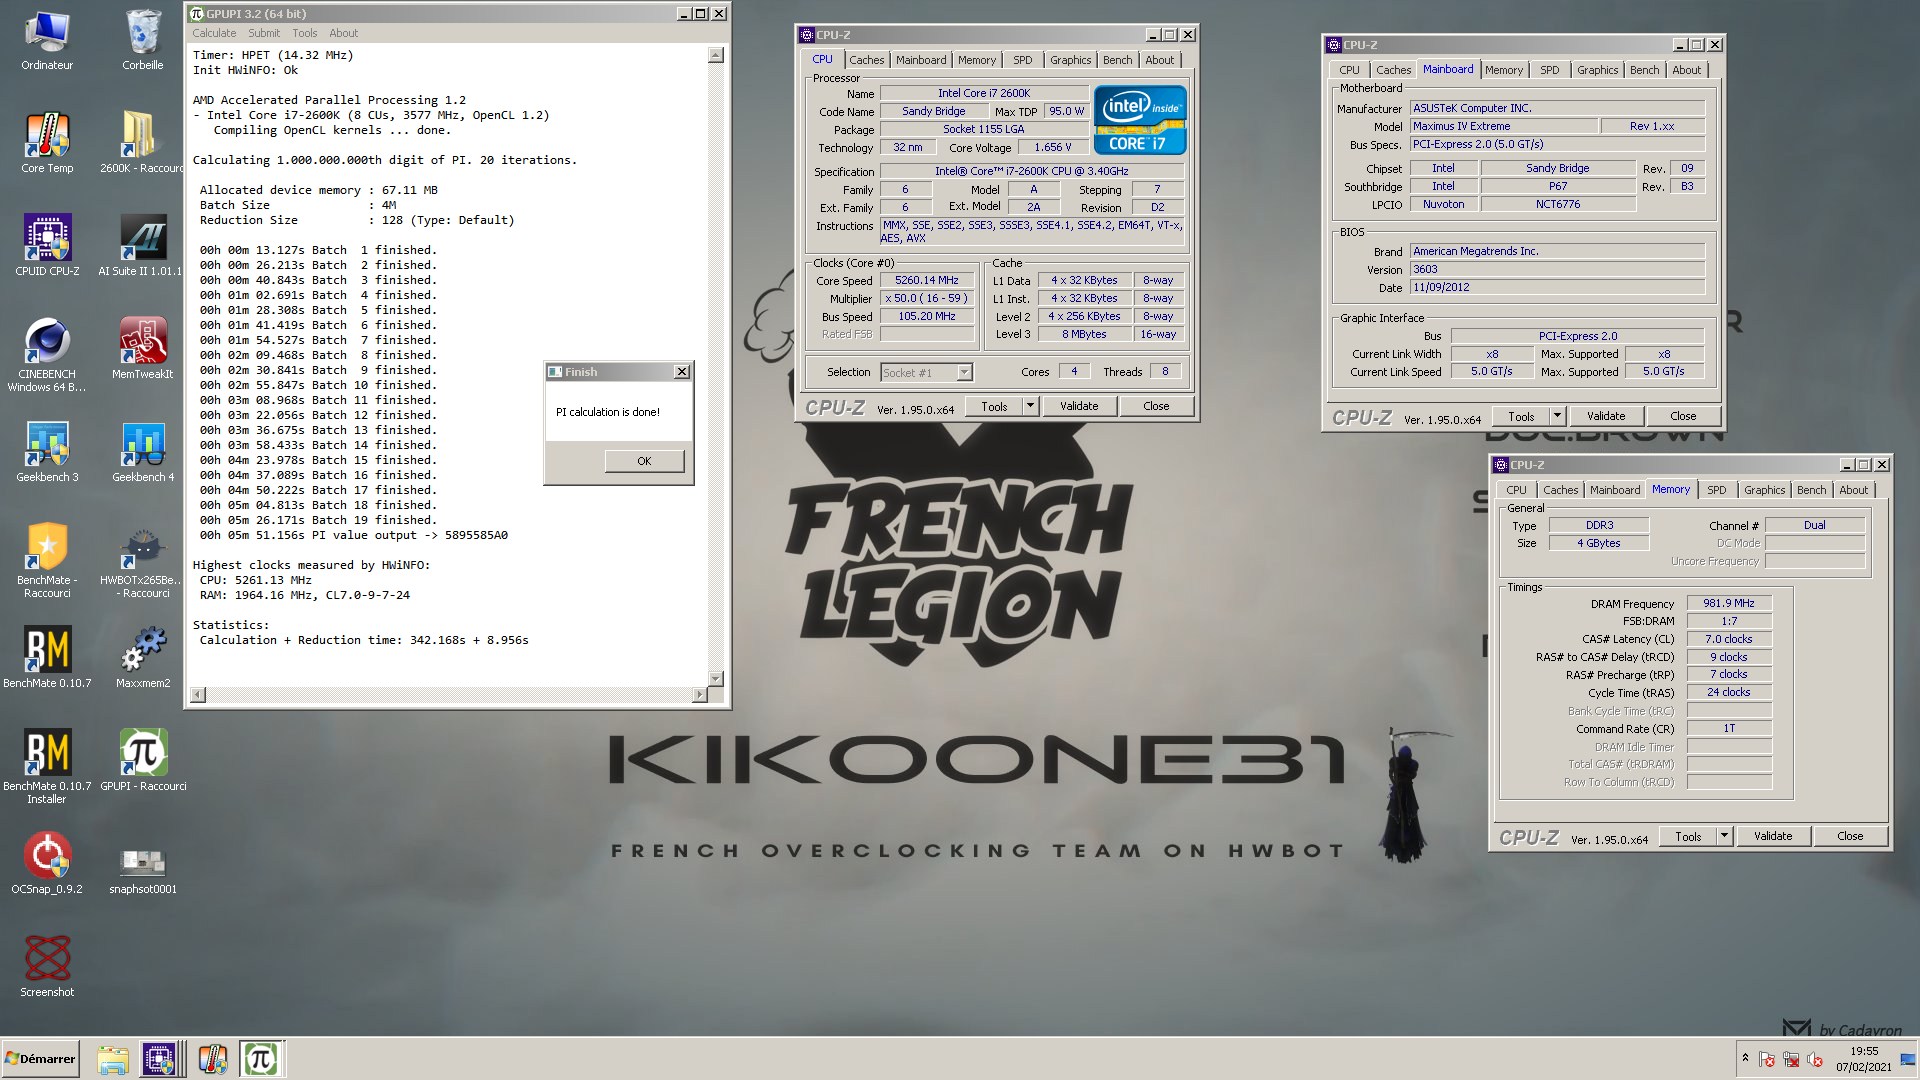Click the BIOS Version 3603 field
This screenshot has width=1920, height=1080.
(x=1557, y=269)
